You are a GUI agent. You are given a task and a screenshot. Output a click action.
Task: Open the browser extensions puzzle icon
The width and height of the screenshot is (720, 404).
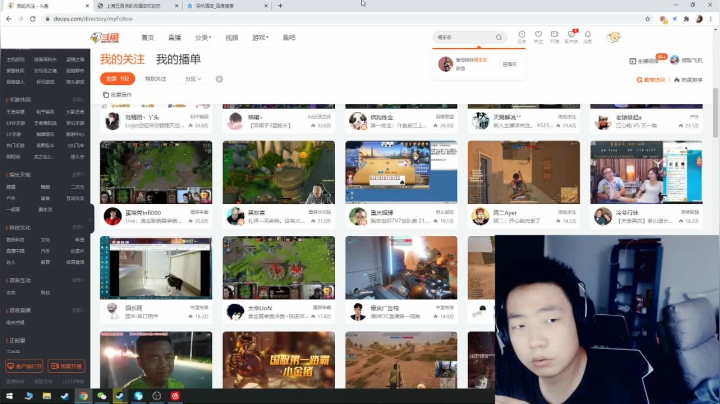tap(686, 19)
